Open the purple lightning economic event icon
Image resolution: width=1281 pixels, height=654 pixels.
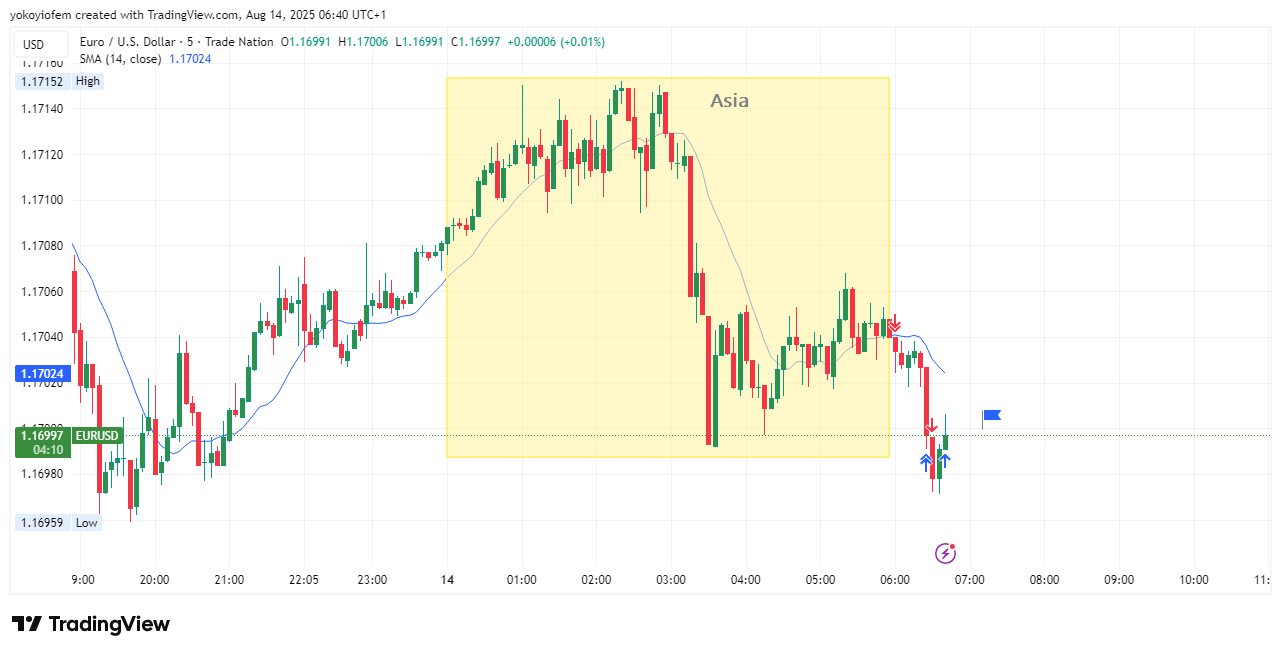tap(946, 553)
